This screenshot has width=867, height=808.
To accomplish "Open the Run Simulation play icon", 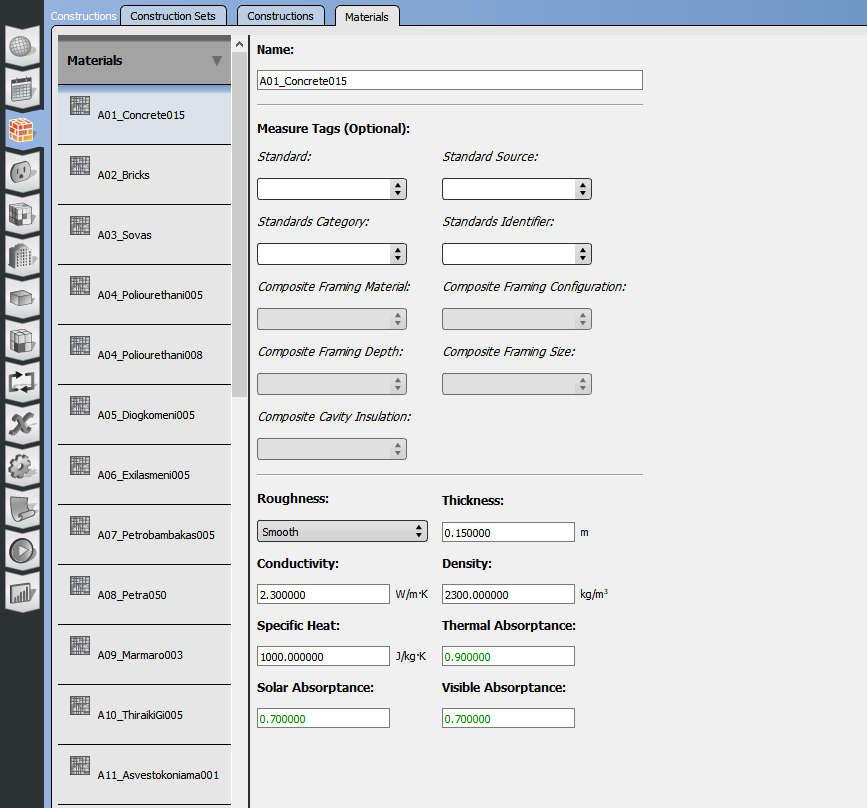I will click(22, 550).
